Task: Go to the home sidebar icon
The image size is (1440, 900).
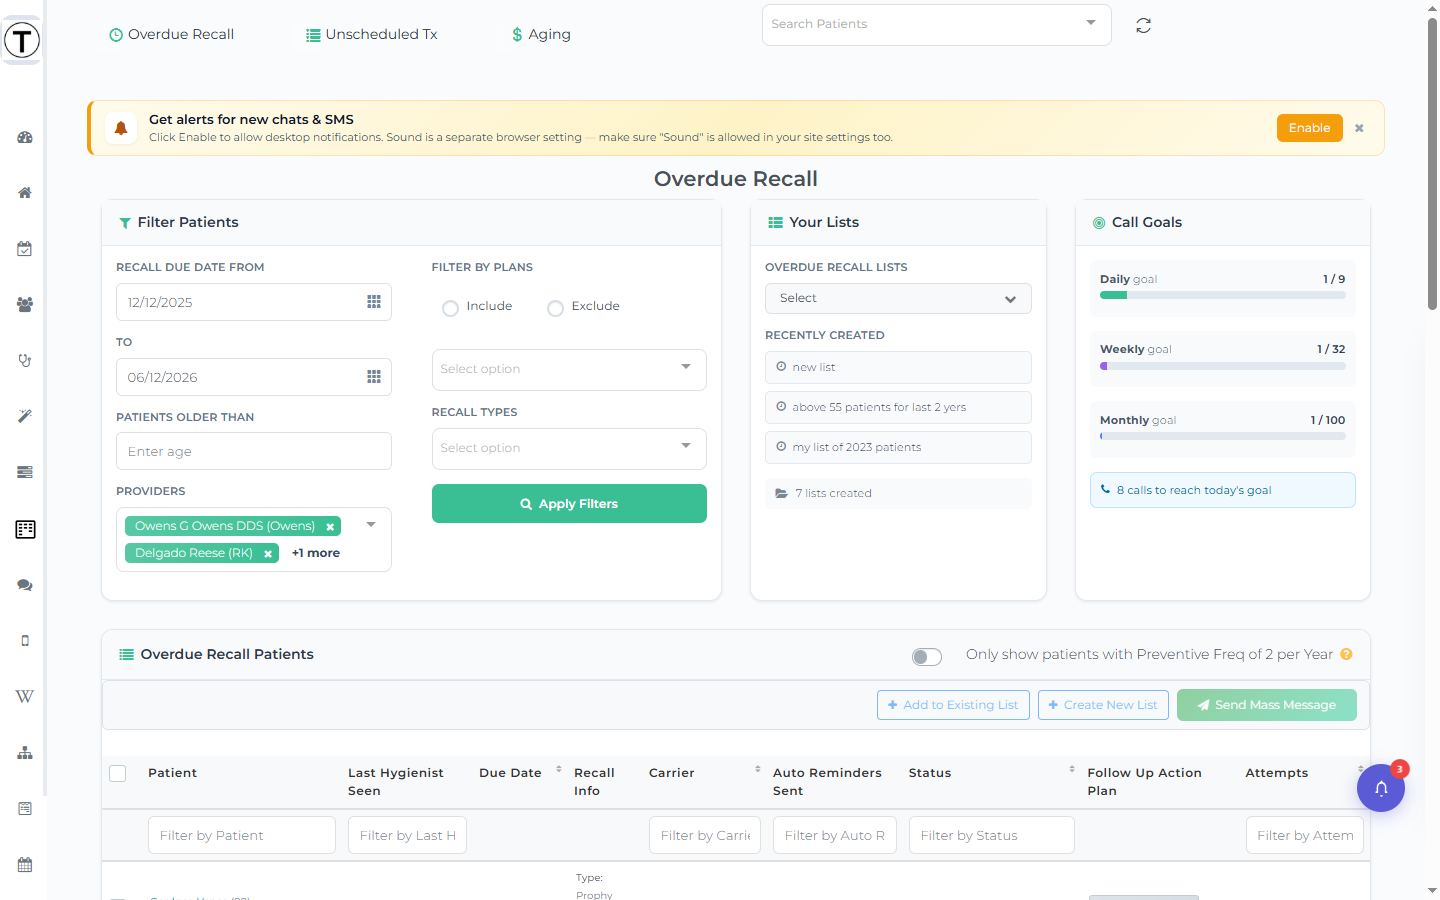Action: pyautogui.click(x=25, y=193)
